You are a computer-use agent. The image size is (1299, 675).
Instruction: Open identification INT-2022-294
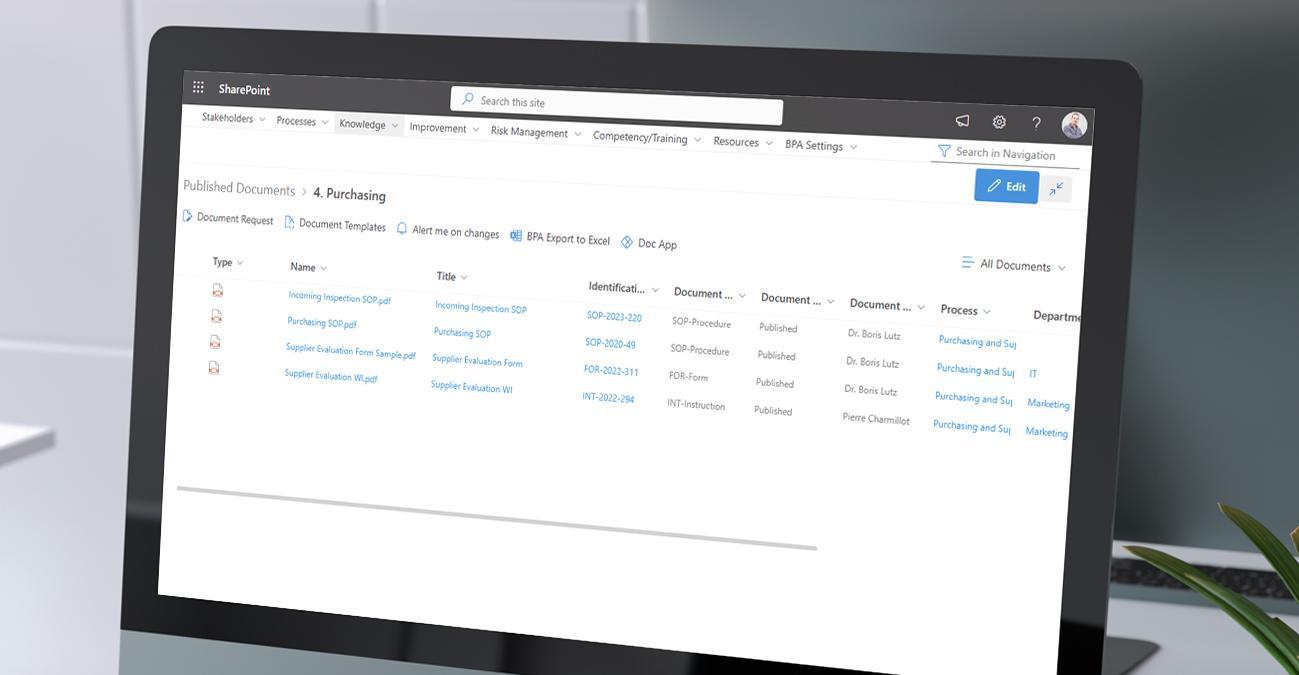[608, 397]
